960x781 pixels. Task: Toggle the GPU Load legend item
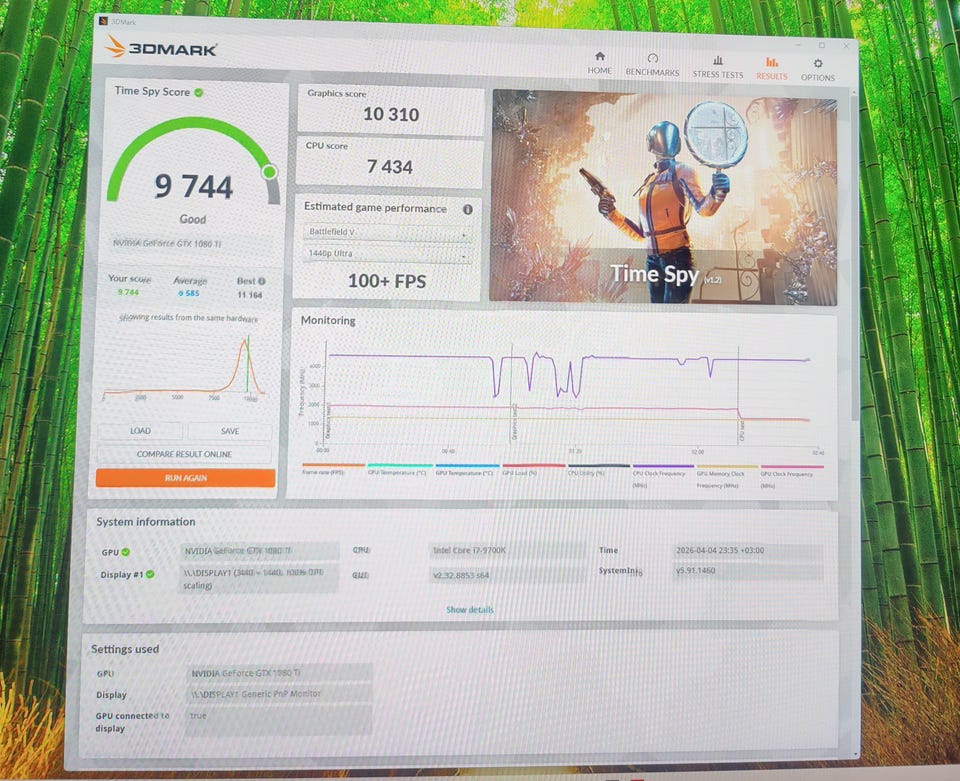coord(533,469)
